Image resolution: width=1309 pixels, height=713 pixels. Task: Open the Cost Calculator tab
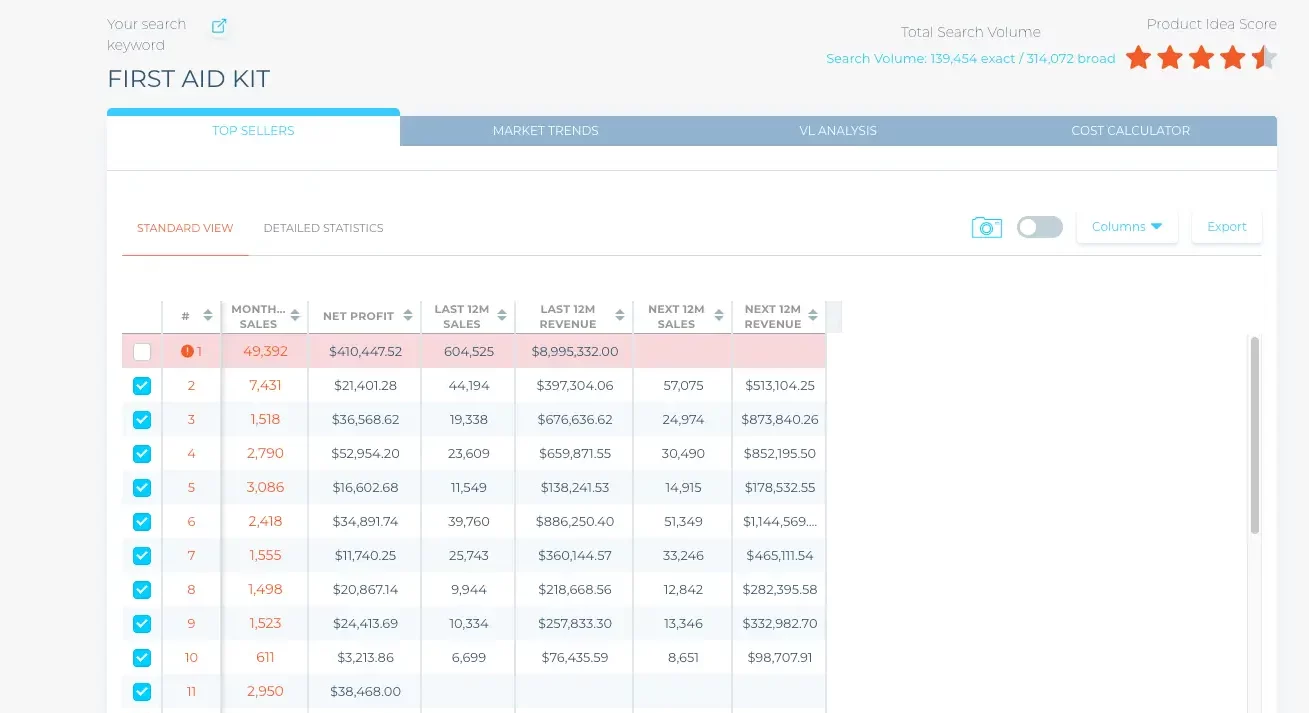1130,131
